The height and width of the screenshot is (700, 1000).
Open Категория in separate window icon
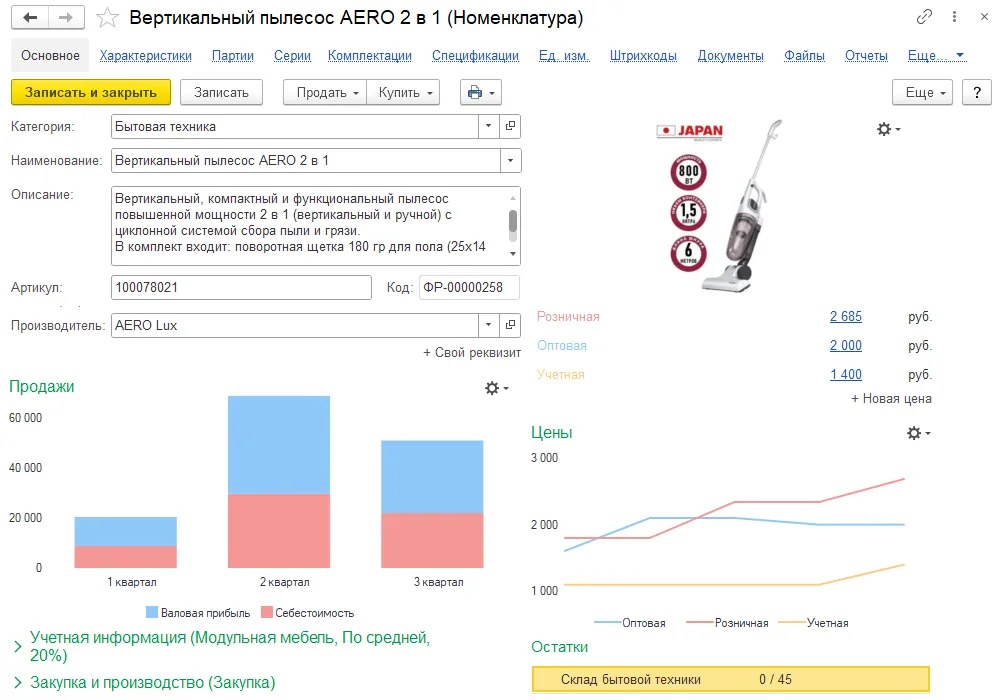coord(511,126)
